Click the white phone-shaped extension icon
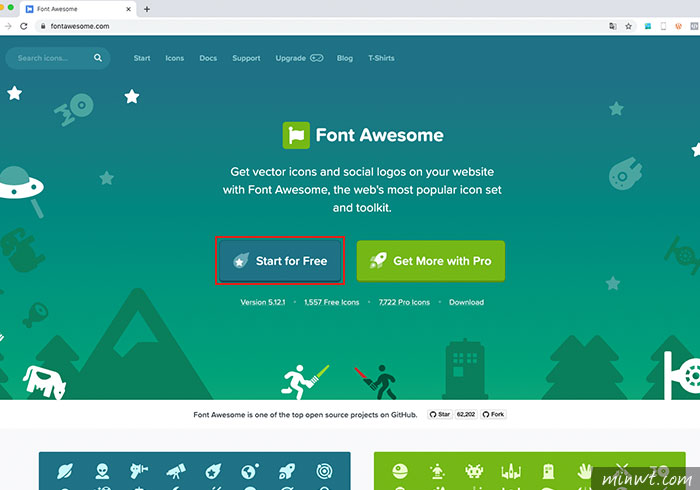The height and width of the screenshot is (490, 700). click(x=663, y=26)
